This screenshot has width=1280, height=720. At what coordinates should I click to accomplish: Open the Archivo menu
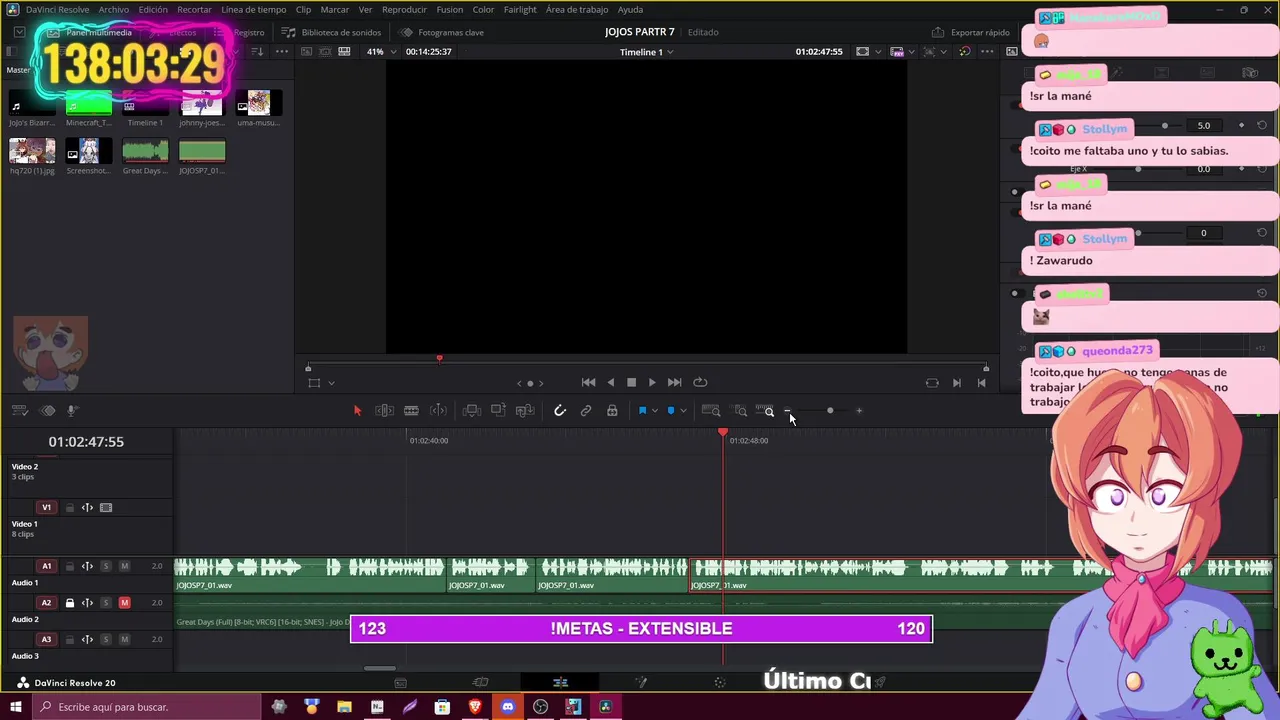(113, 10)
